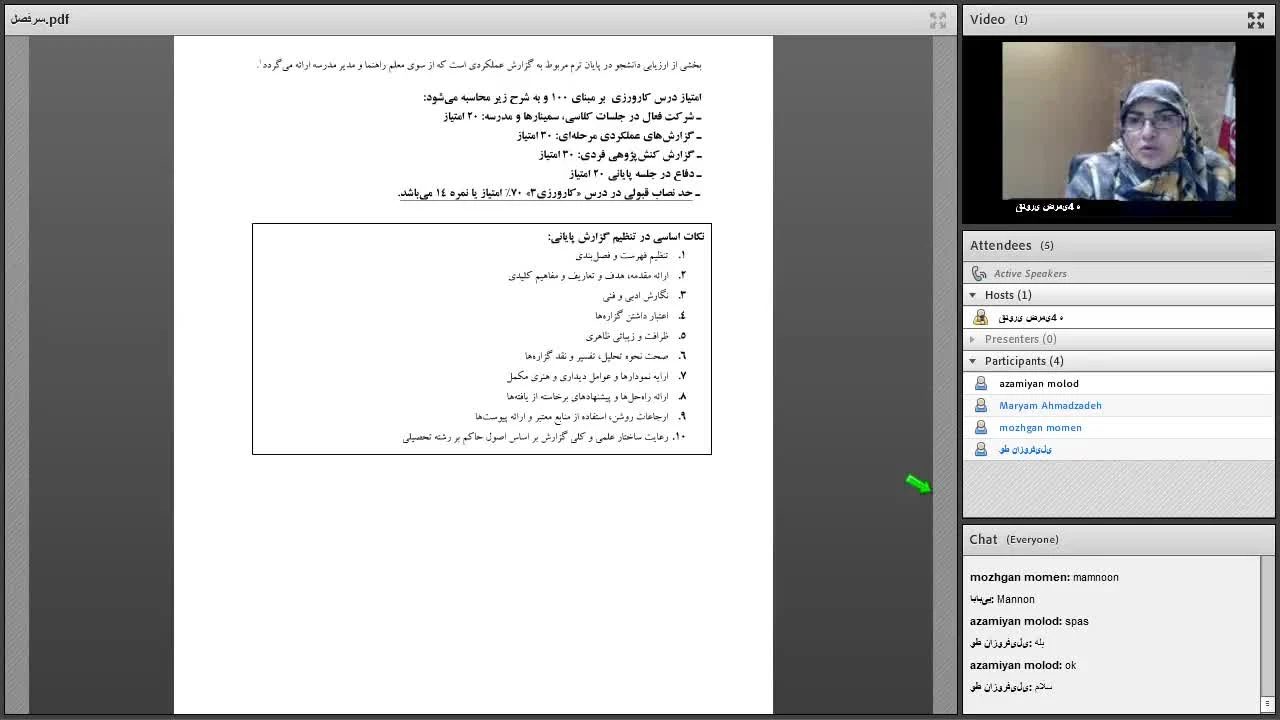Image resolution: width=1280 pixels, height=720 pixels.
Task: Select the Chat (Everyone) pod header
Action: coord(1013,539)
